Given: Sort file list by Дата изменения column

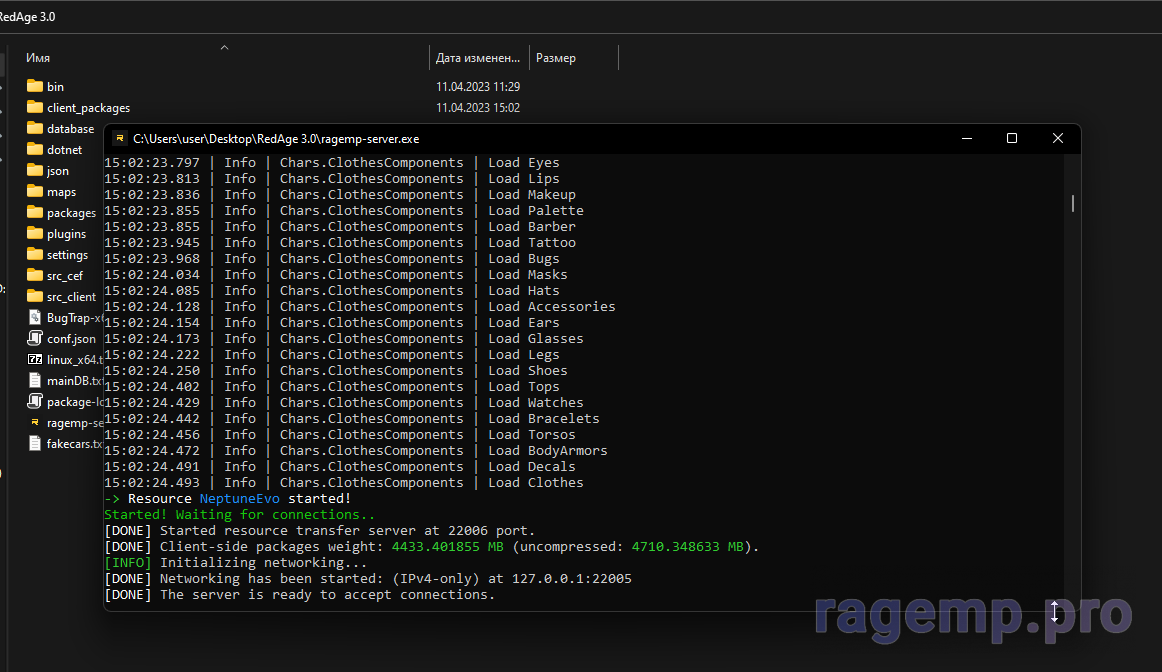Looking at the screenshot, I should click(x=478, y=58).
